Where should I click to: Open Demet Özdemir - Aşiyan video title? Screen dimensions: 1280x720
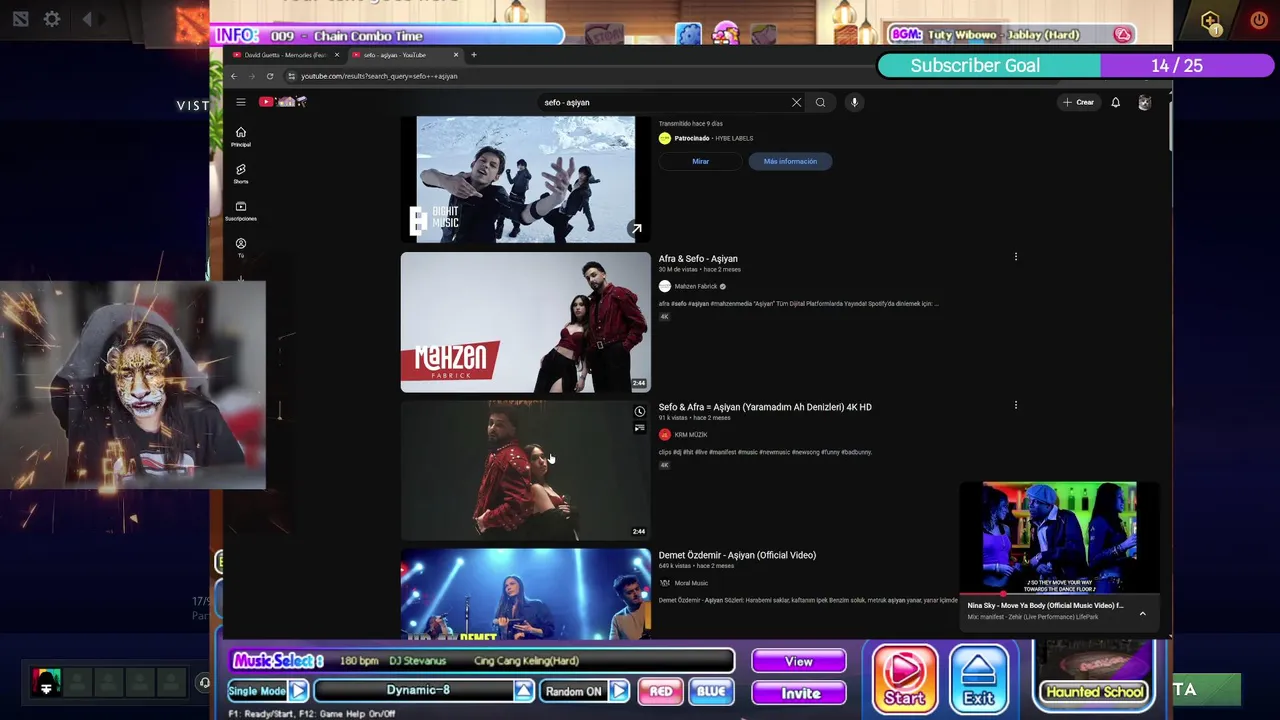click(737, 555)
